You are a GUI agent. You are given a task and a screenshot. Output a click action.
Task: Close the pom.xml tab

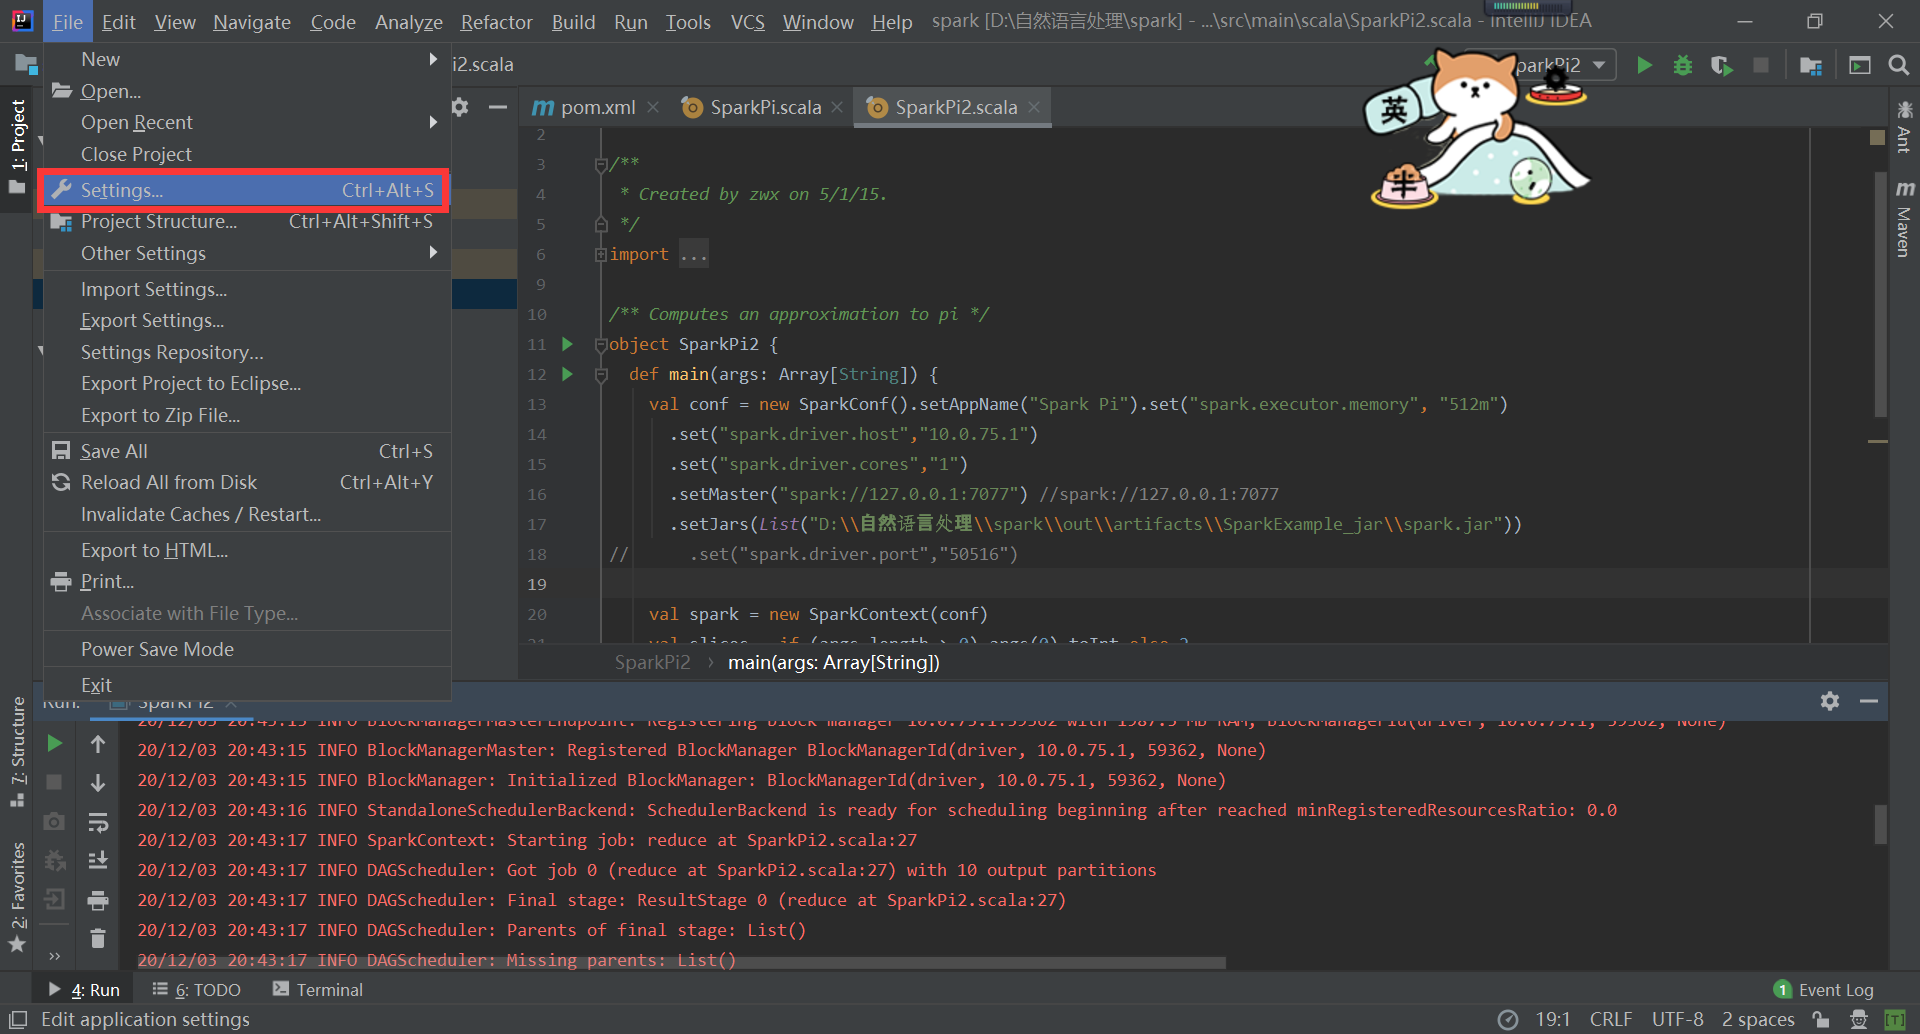[x=653, y=107]
